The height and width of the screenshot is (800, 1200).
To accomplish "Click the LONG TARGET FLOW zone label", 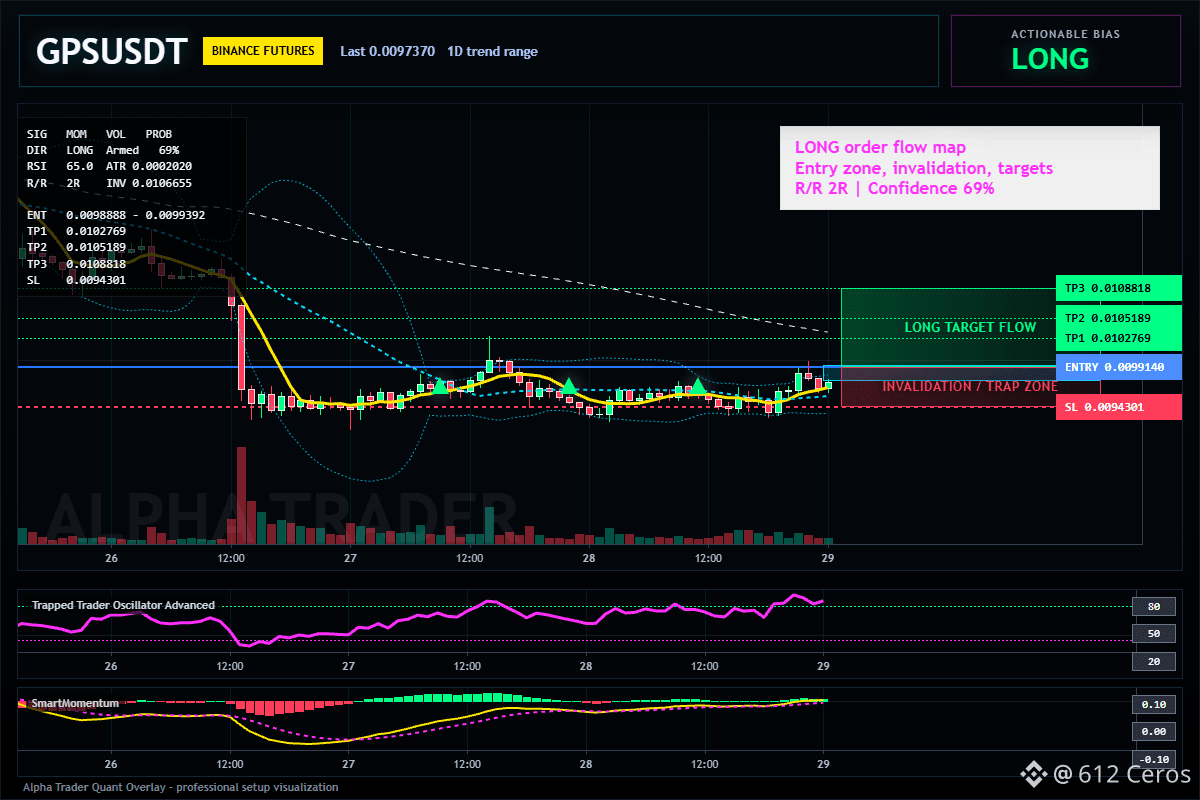I will point(970,327).
